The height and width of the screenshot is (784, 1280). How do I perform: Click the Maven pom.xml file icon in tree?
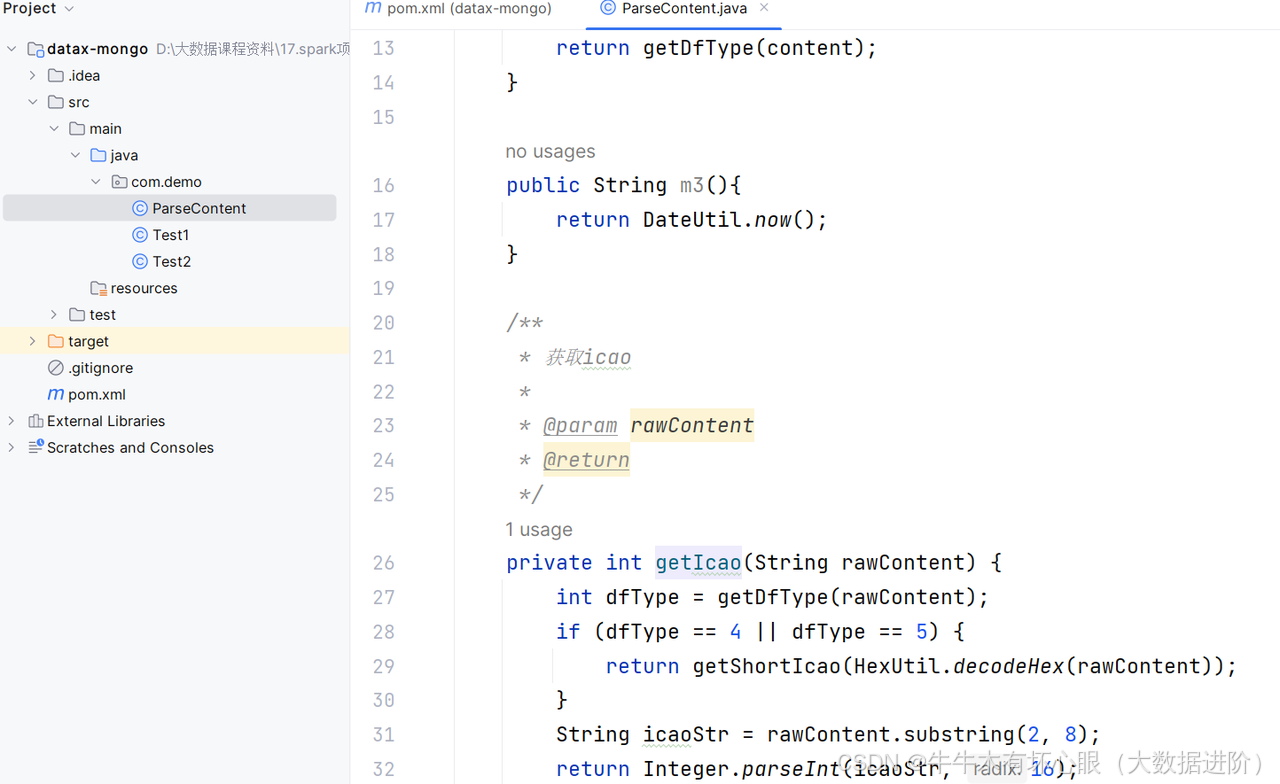tap(56, 394)
